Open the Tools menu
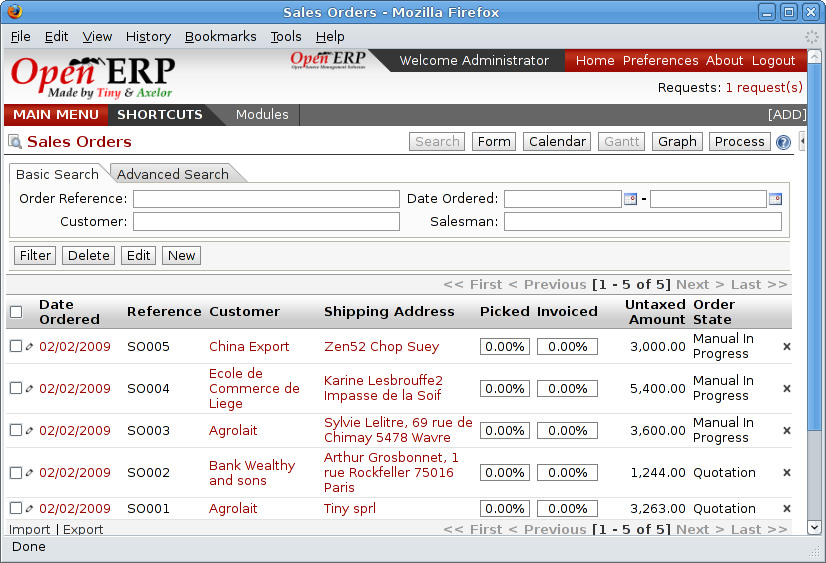 click(286, 36)
